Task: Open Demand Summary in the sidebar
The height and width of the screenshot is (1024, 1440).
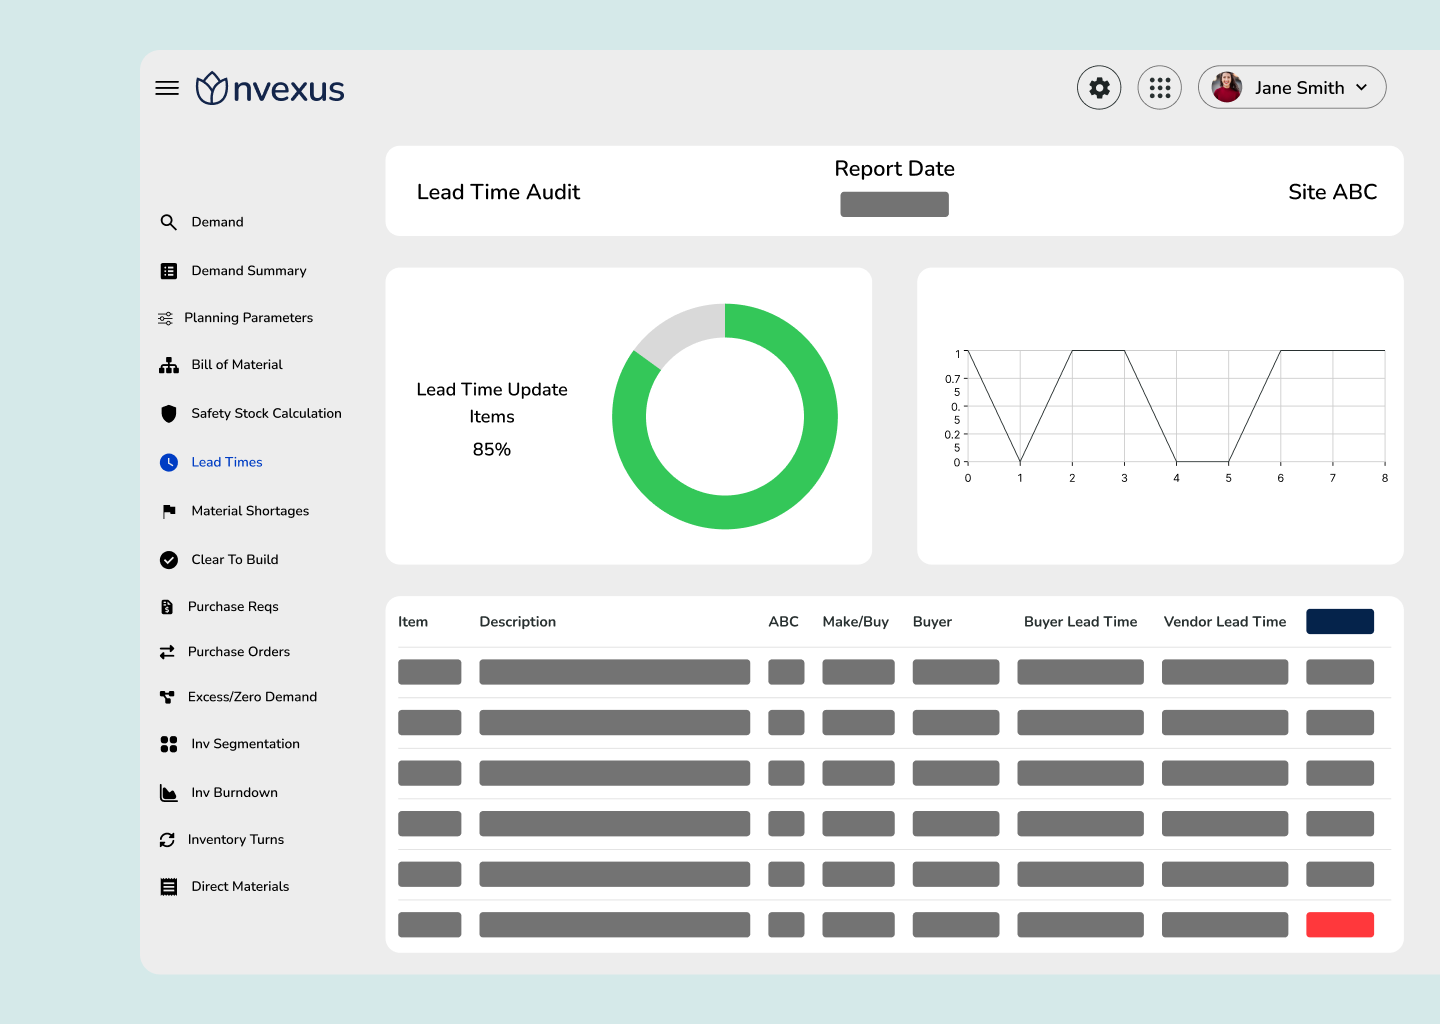Action: pyautogui.click(x=249, y=271)
